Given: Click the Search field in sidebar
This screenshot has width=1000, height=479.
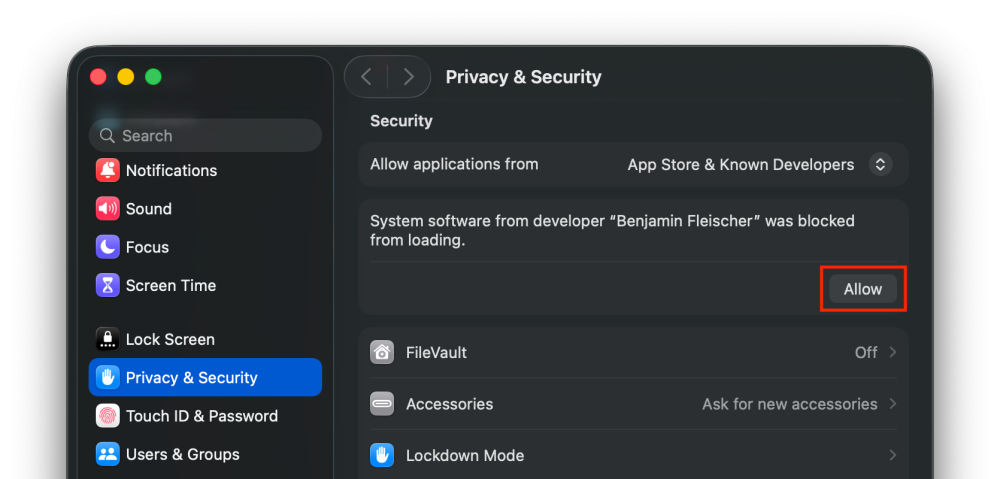Looking at the screenshot, I should point(205,135).
